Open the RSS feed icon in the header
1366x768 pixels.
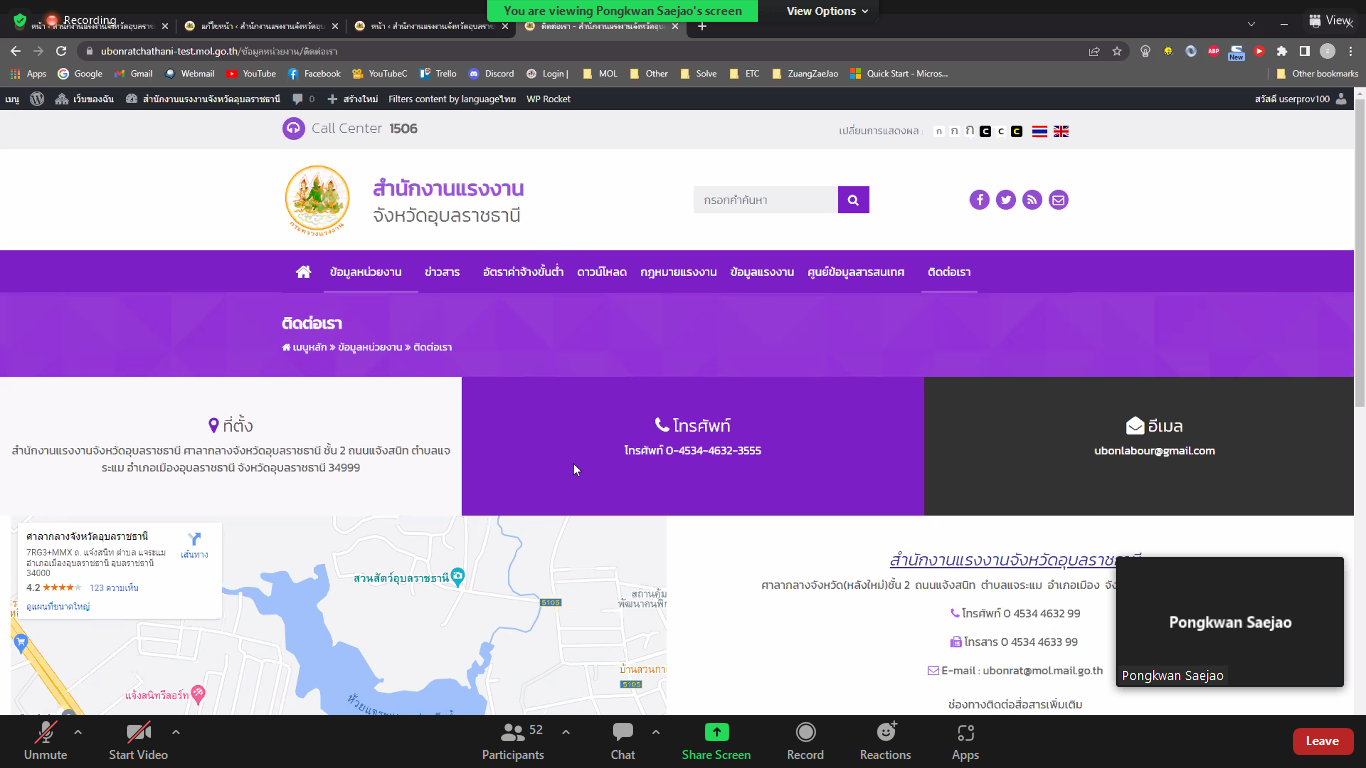pyautogui.click(x=1032, y=200)
